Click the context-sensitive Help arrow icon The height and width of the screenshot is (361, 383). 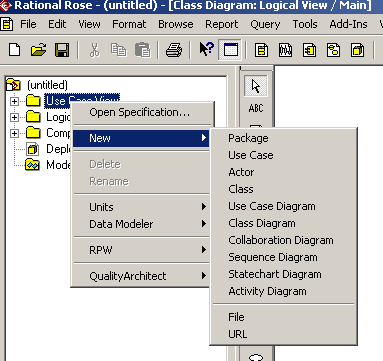tap(206, 49)
